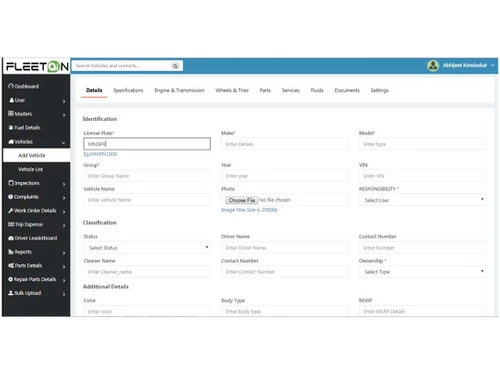Click the Model Enter type field
500x375 pixels.
point(422,144)
